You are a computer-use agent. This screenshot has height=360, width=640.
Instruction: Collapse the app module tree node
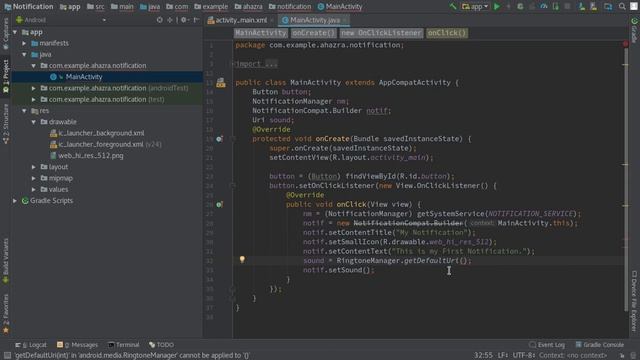[16, 32]
